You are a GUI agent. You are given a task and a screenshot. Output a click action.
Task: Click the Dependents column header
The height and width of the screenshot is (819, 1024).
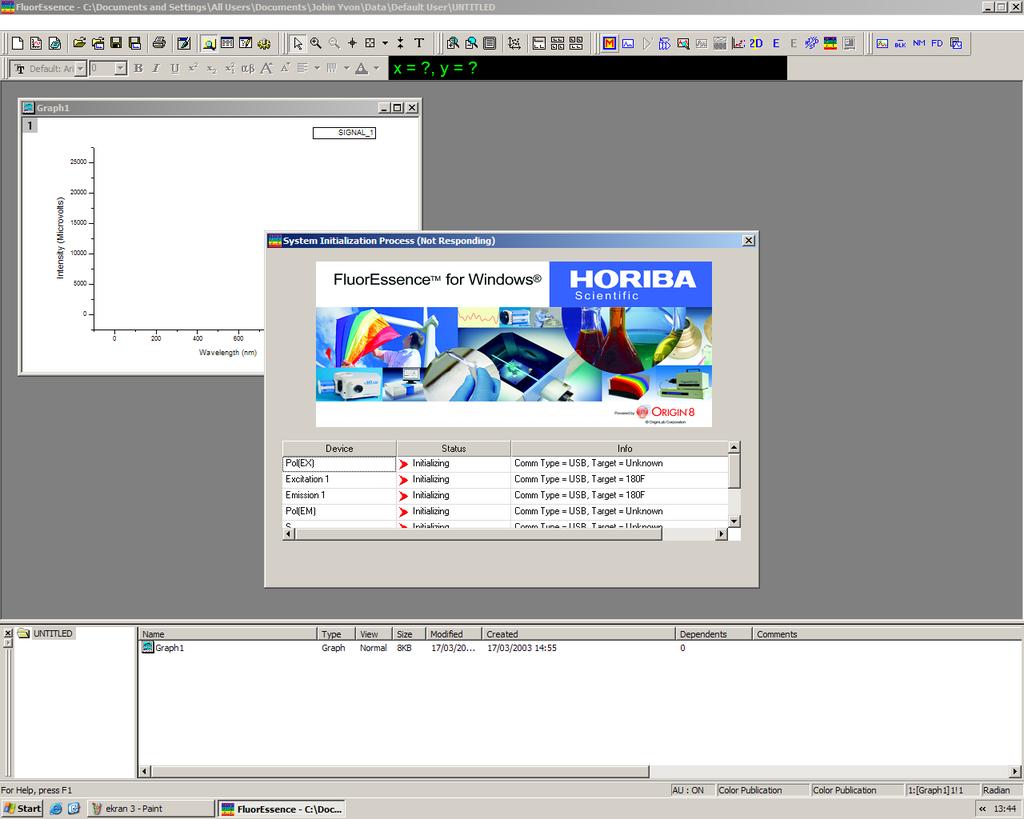point(714,634)
